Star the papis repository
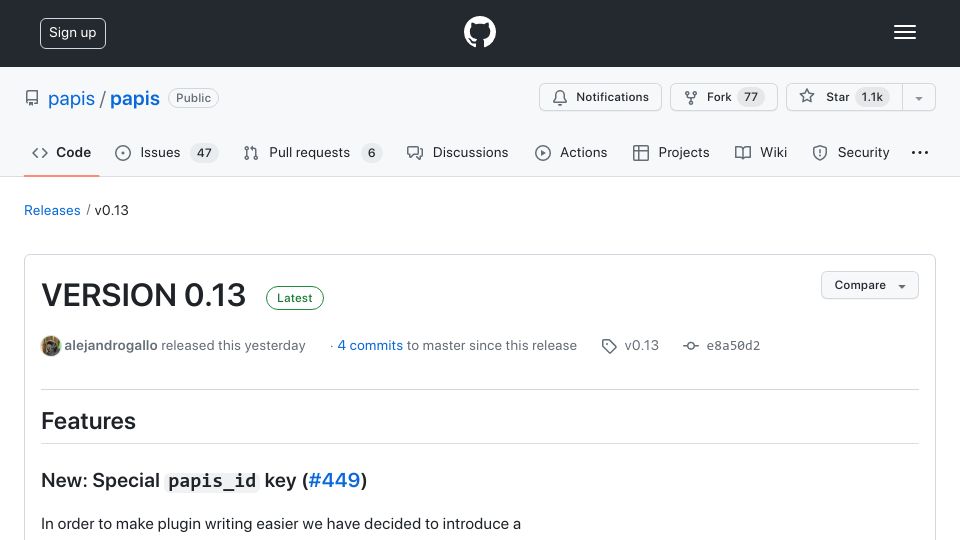 pos(844,97)
